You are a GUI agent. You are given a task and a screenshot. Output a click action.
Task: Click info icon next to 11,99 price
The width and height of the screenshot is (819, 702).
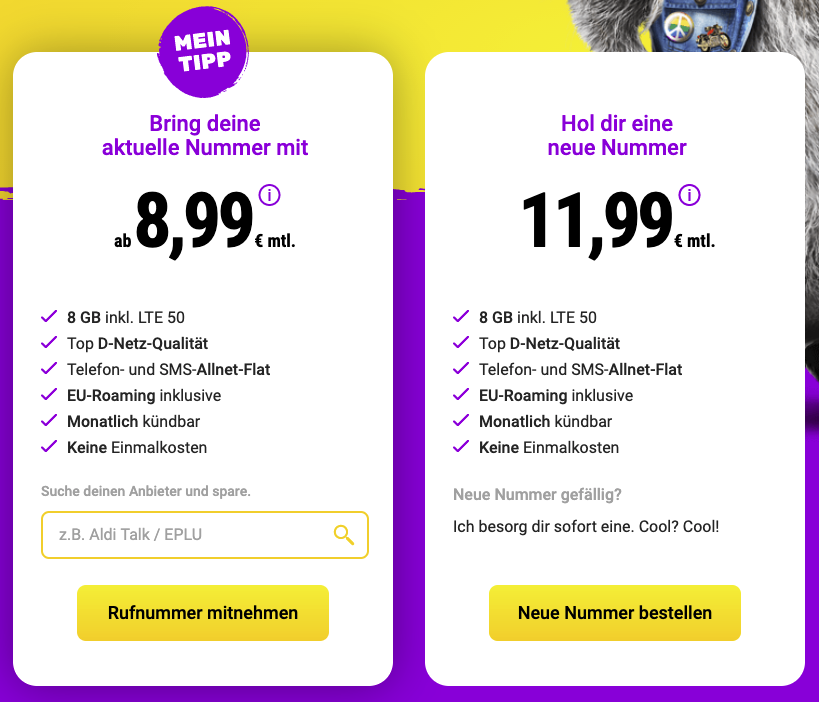click(x=689, y=195)
